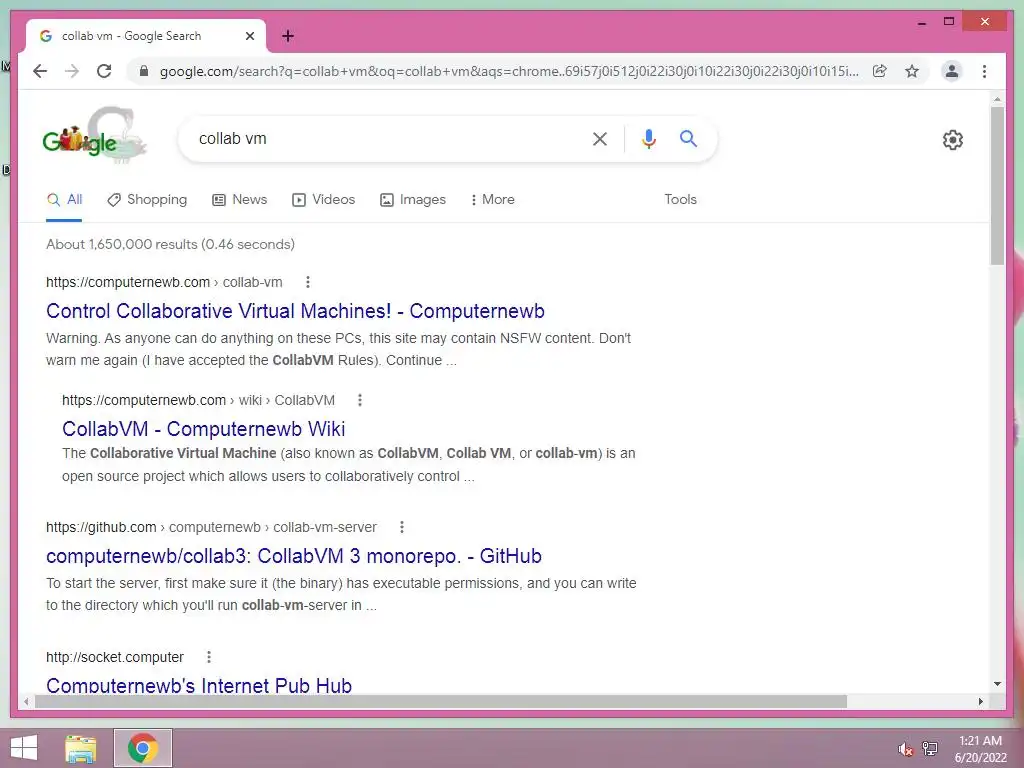Reload the Google search page

coord(104,71)
